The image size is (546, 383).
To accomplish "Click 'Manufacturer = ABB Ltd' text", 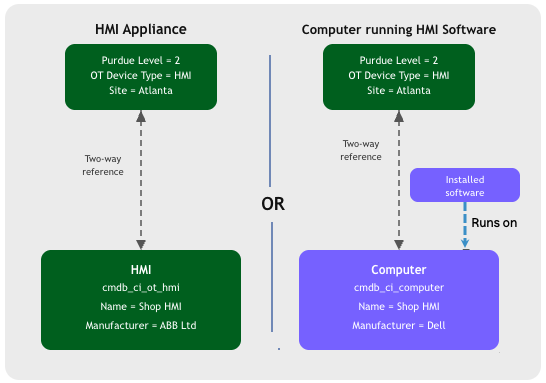I will tap(141, 325).
